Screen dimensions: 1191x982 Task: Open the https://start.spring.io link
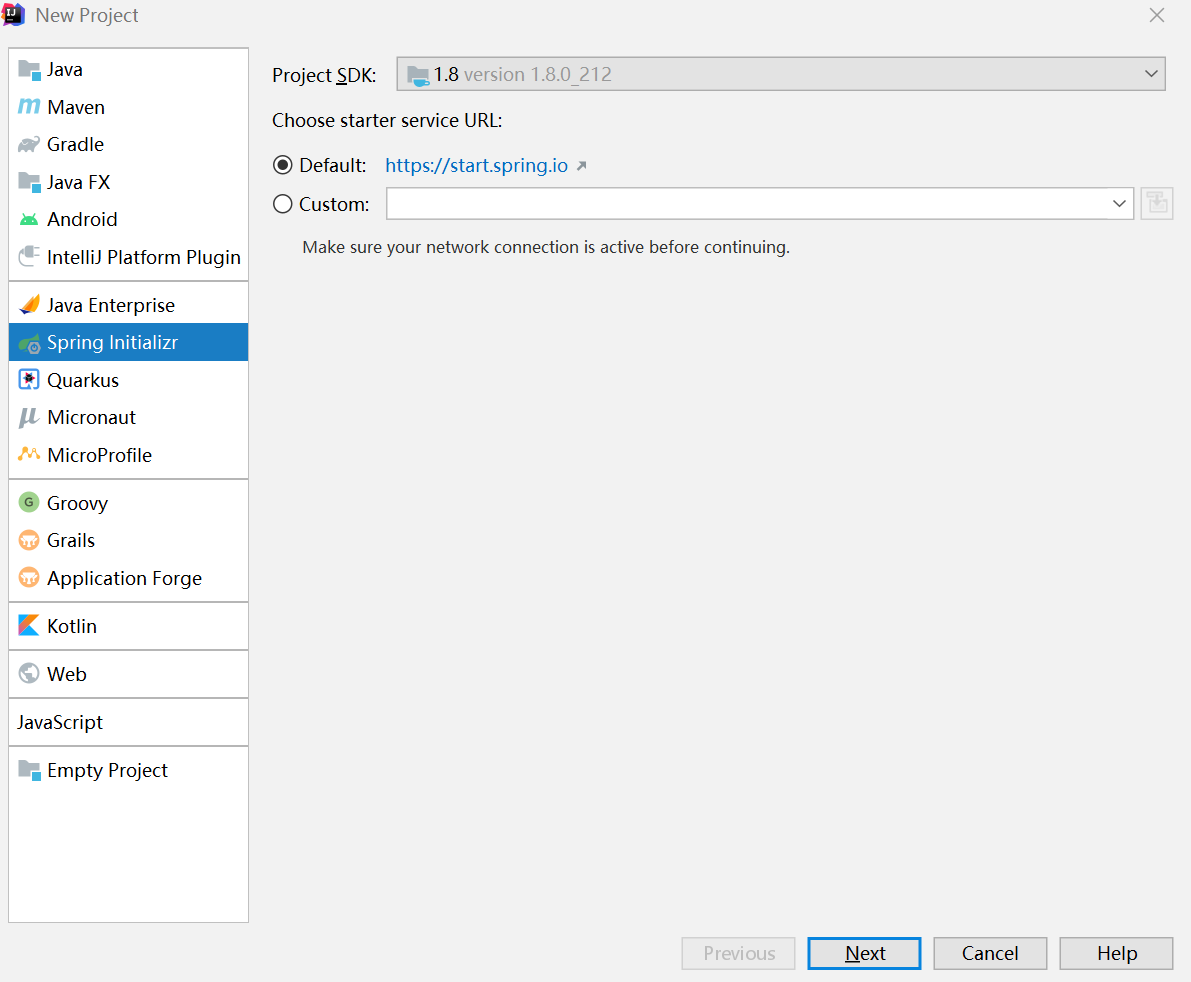pos(476,166)
